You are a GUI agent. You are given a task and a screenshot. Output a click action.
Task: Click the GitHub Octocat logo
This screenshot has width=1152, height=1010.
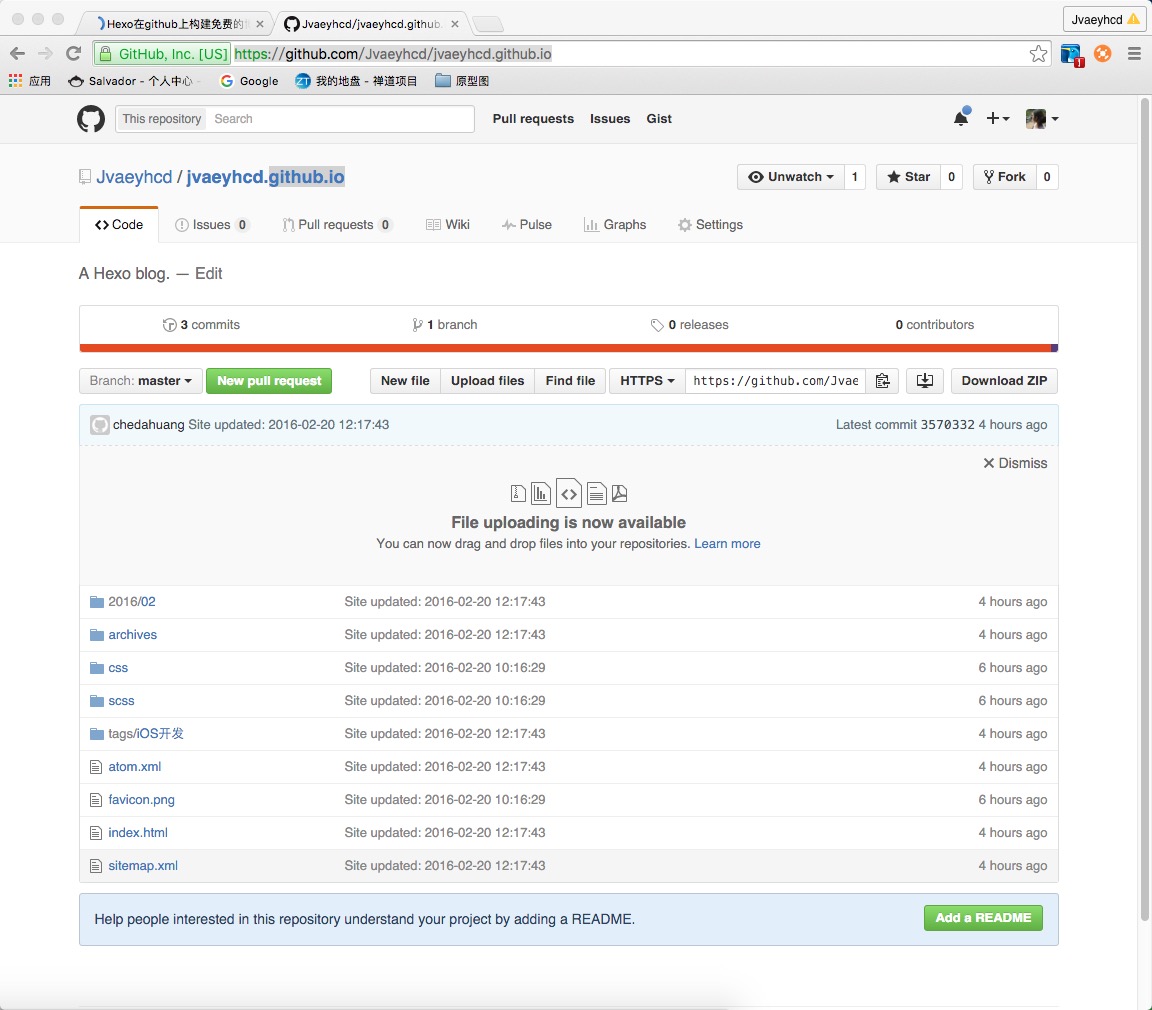tap(91, 119)
